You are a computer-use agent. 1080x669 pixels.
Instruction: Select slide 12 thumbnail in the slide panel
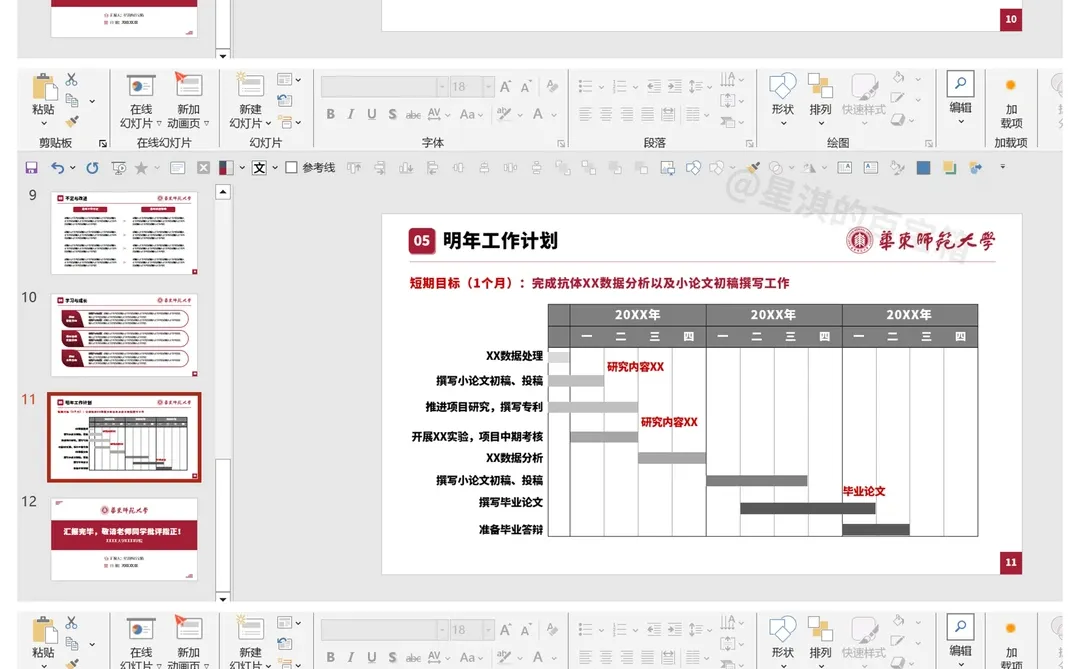tap(123, 537)
